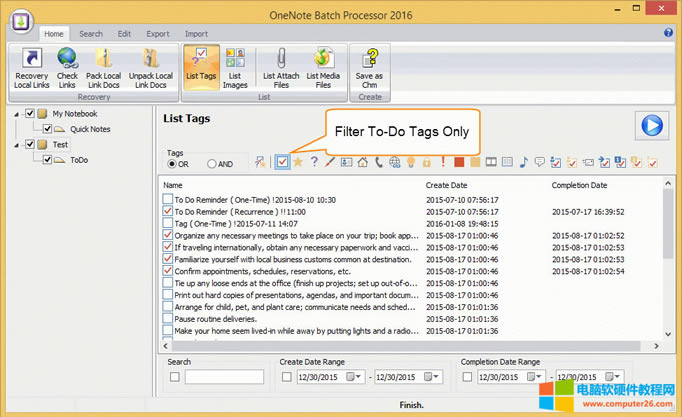This screenshot has height=417, width=682.
Task: Select the AND tags radio button
Action: [x=212, y=163]
